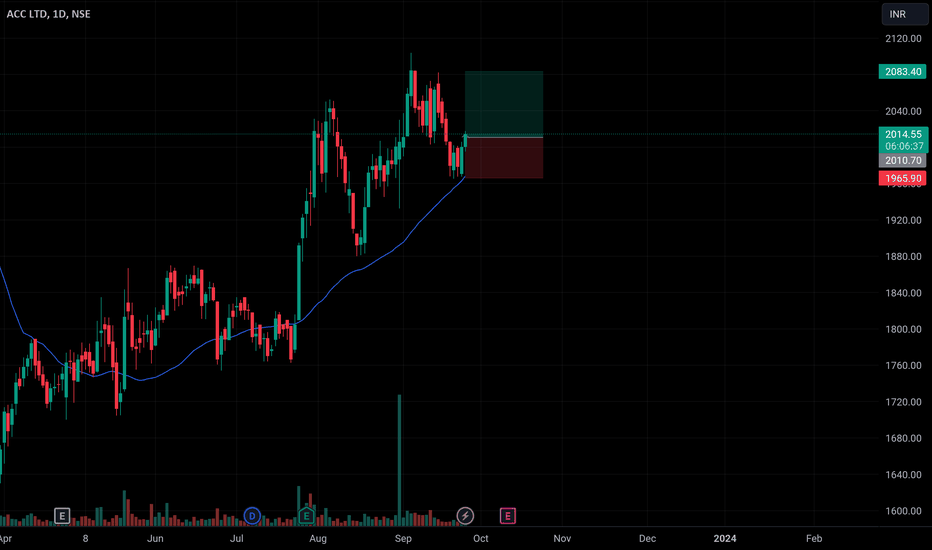
Task: Click the lightning bolt event marker
Action: (465, 516)
